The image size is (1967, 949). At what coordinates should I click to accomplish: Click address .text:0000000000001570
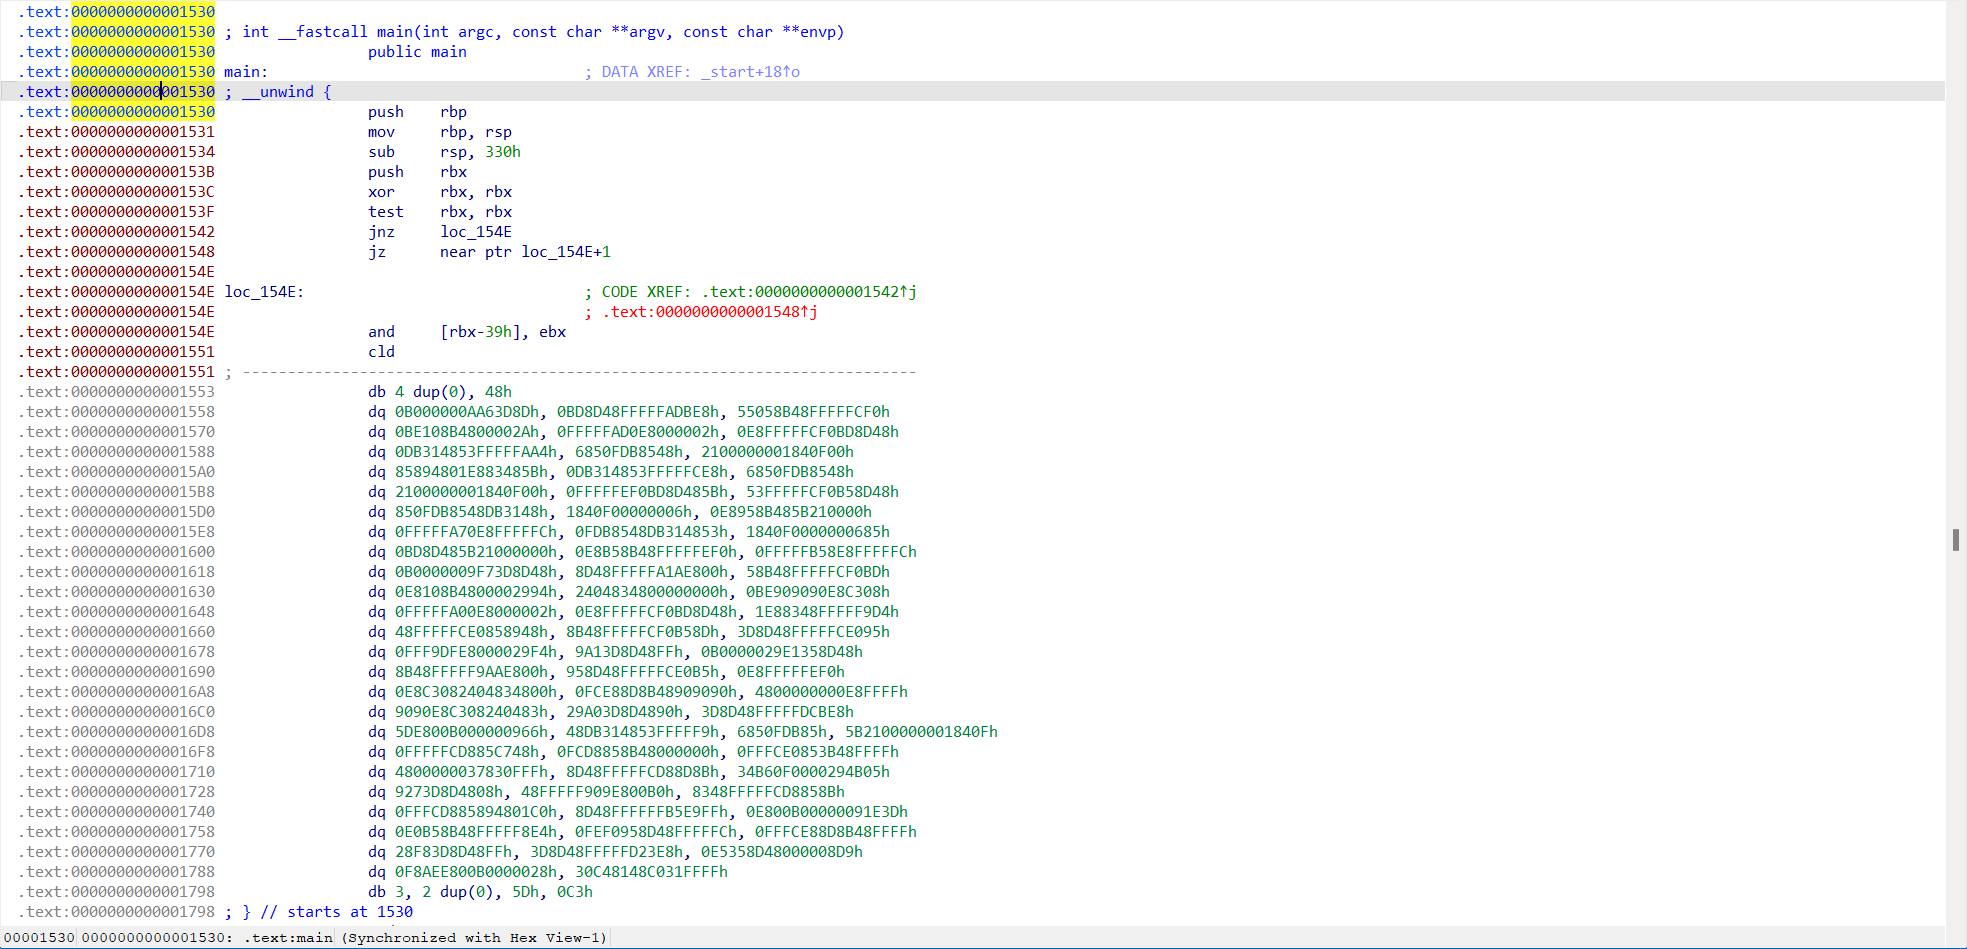click(x=116, y=432)
